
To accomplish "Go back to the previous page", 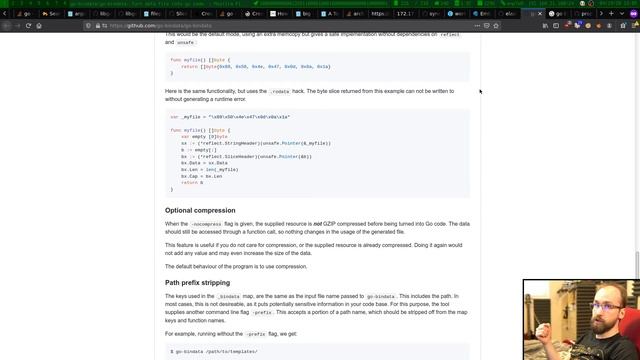I will click(6, 26).
